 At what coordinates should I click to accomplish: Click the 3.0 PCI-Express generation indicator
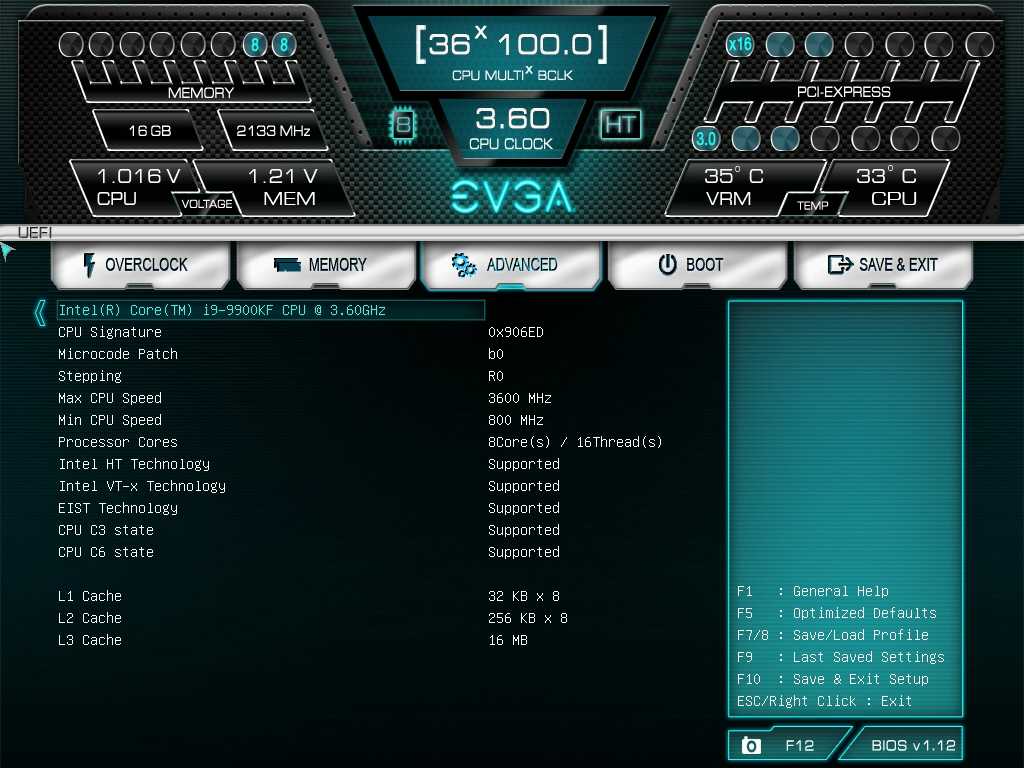point(706,138)
